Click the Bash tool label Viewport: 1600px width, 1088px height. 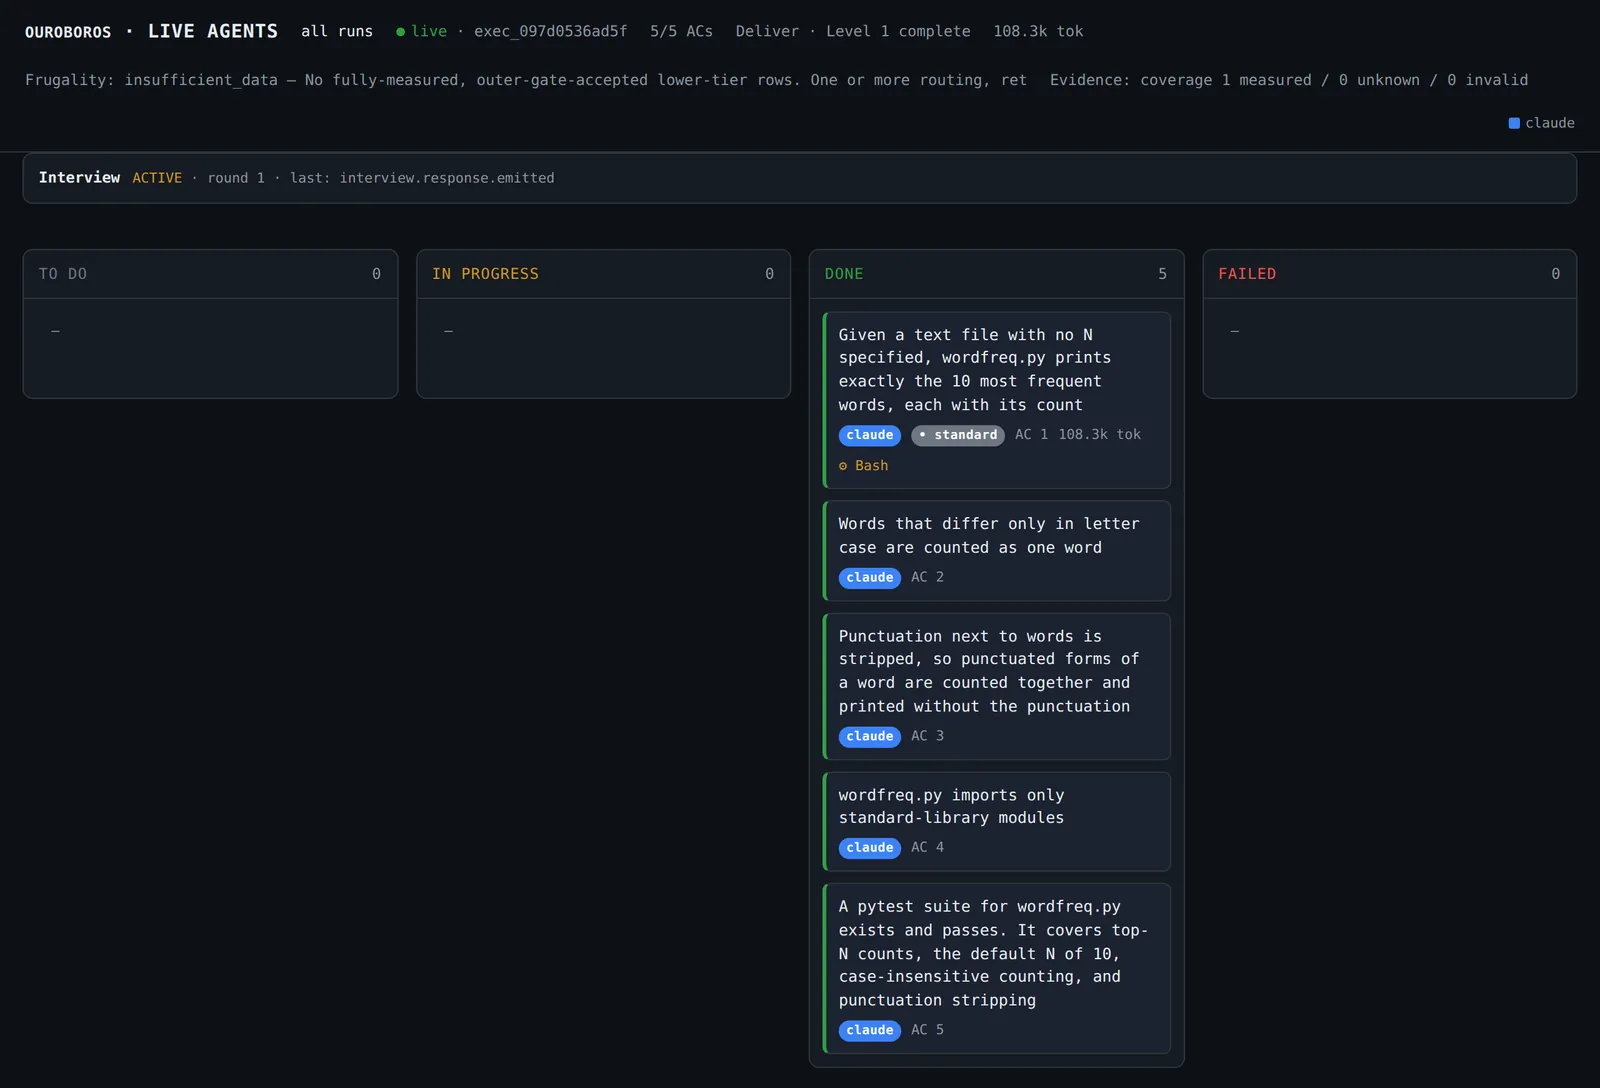point(871,466)
